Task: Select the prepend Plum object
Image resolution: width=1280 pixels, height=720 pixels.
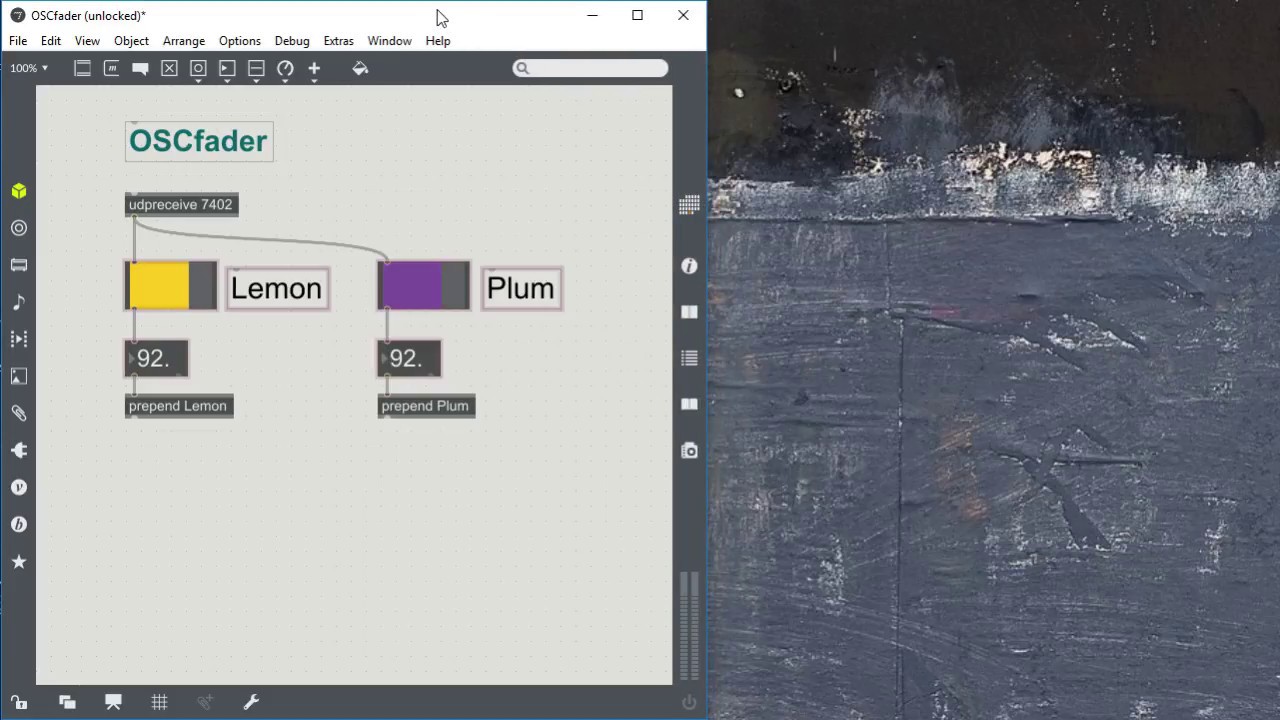Action: tap(425, 406)
